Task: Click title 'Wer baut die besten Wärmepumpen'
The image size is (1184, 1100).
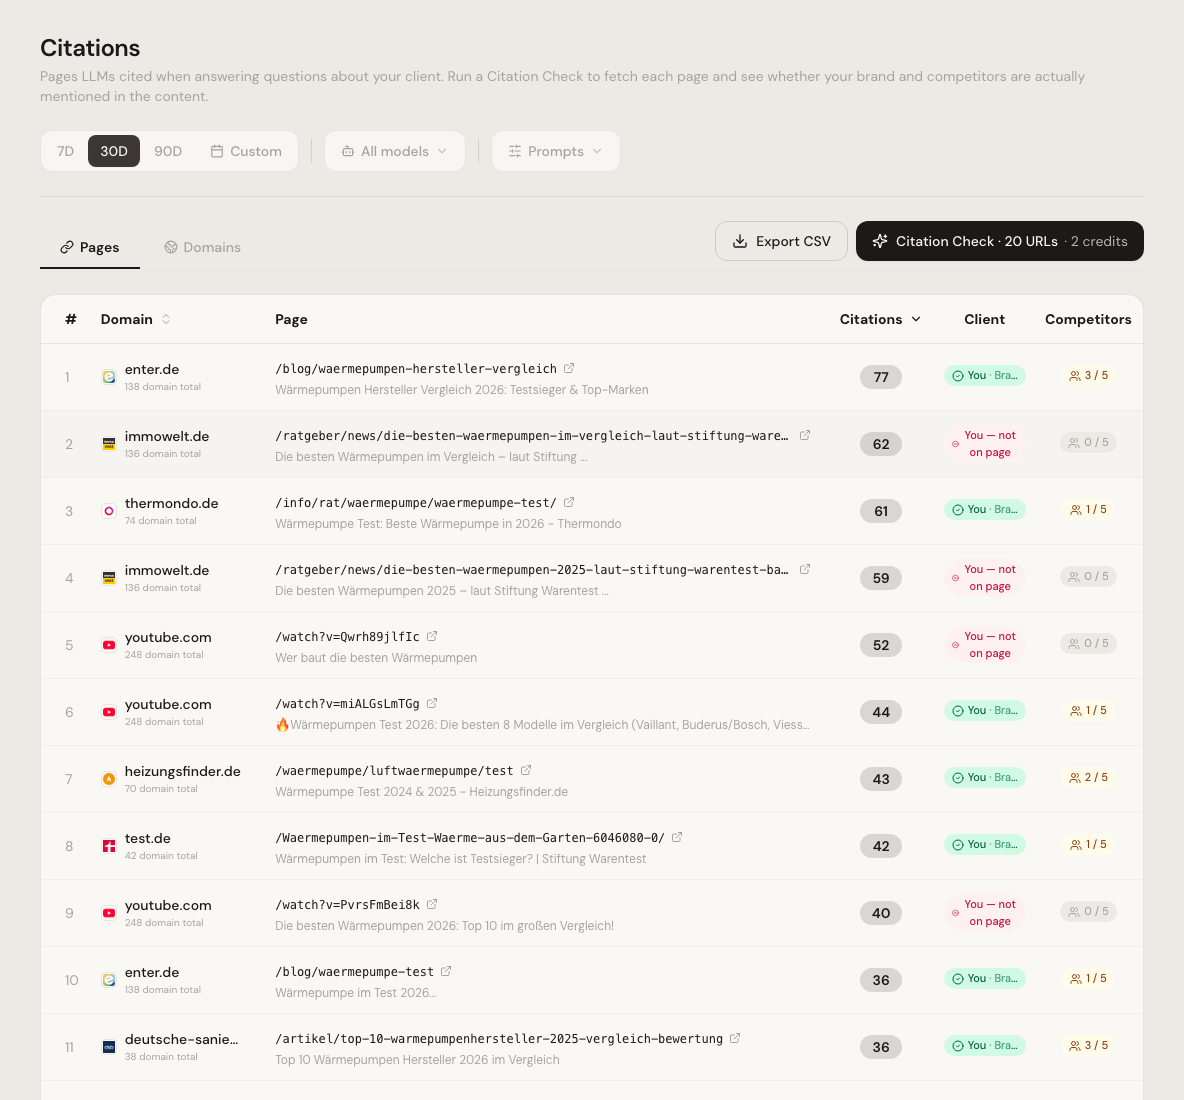Action: click(376, 658)
